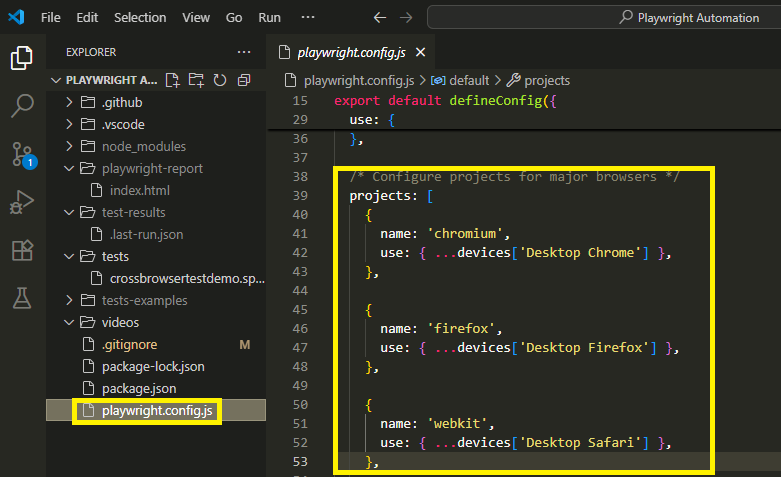Open Source Control view with badge
781x477 pixels.
coord(23,154)
